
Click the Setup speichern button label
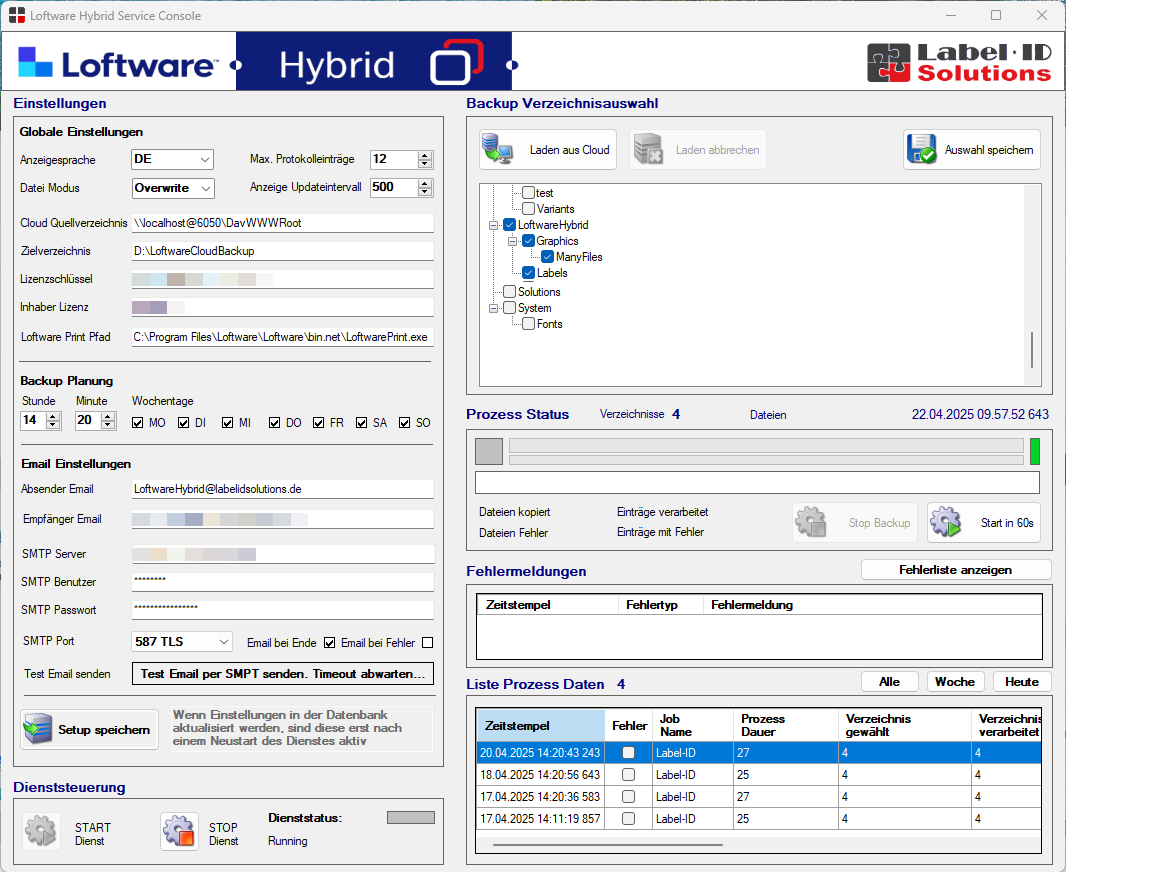coord(104,730)
